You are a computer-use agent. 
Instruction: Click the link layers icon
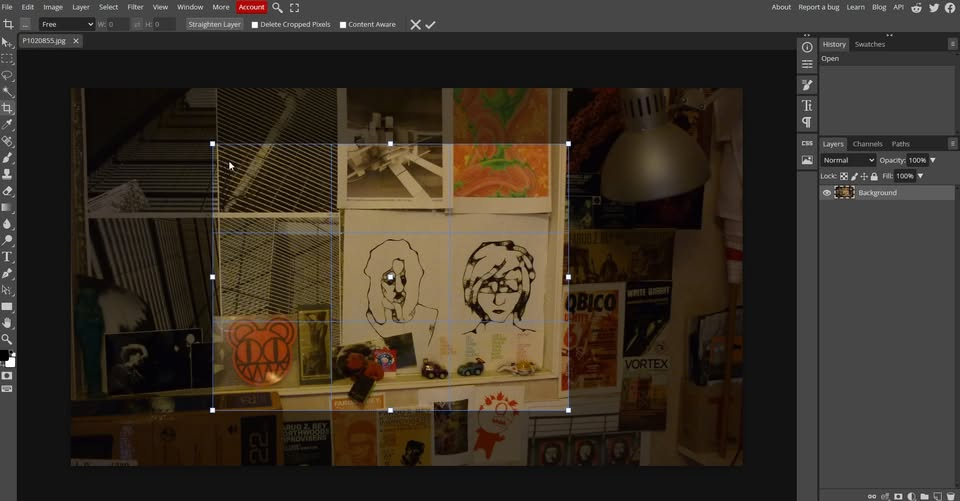tap(872, 496)
